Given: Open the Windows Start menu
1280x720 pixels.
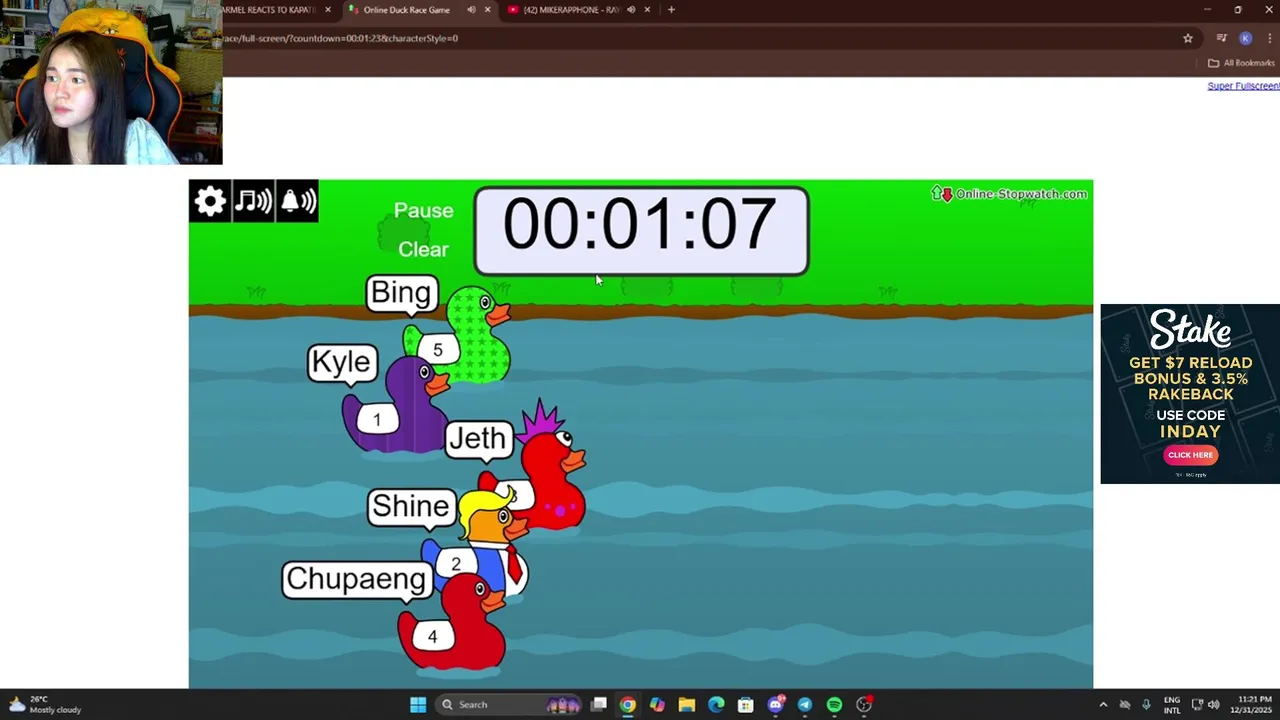Looking at the screenshot, I should (x=418, y=705).
